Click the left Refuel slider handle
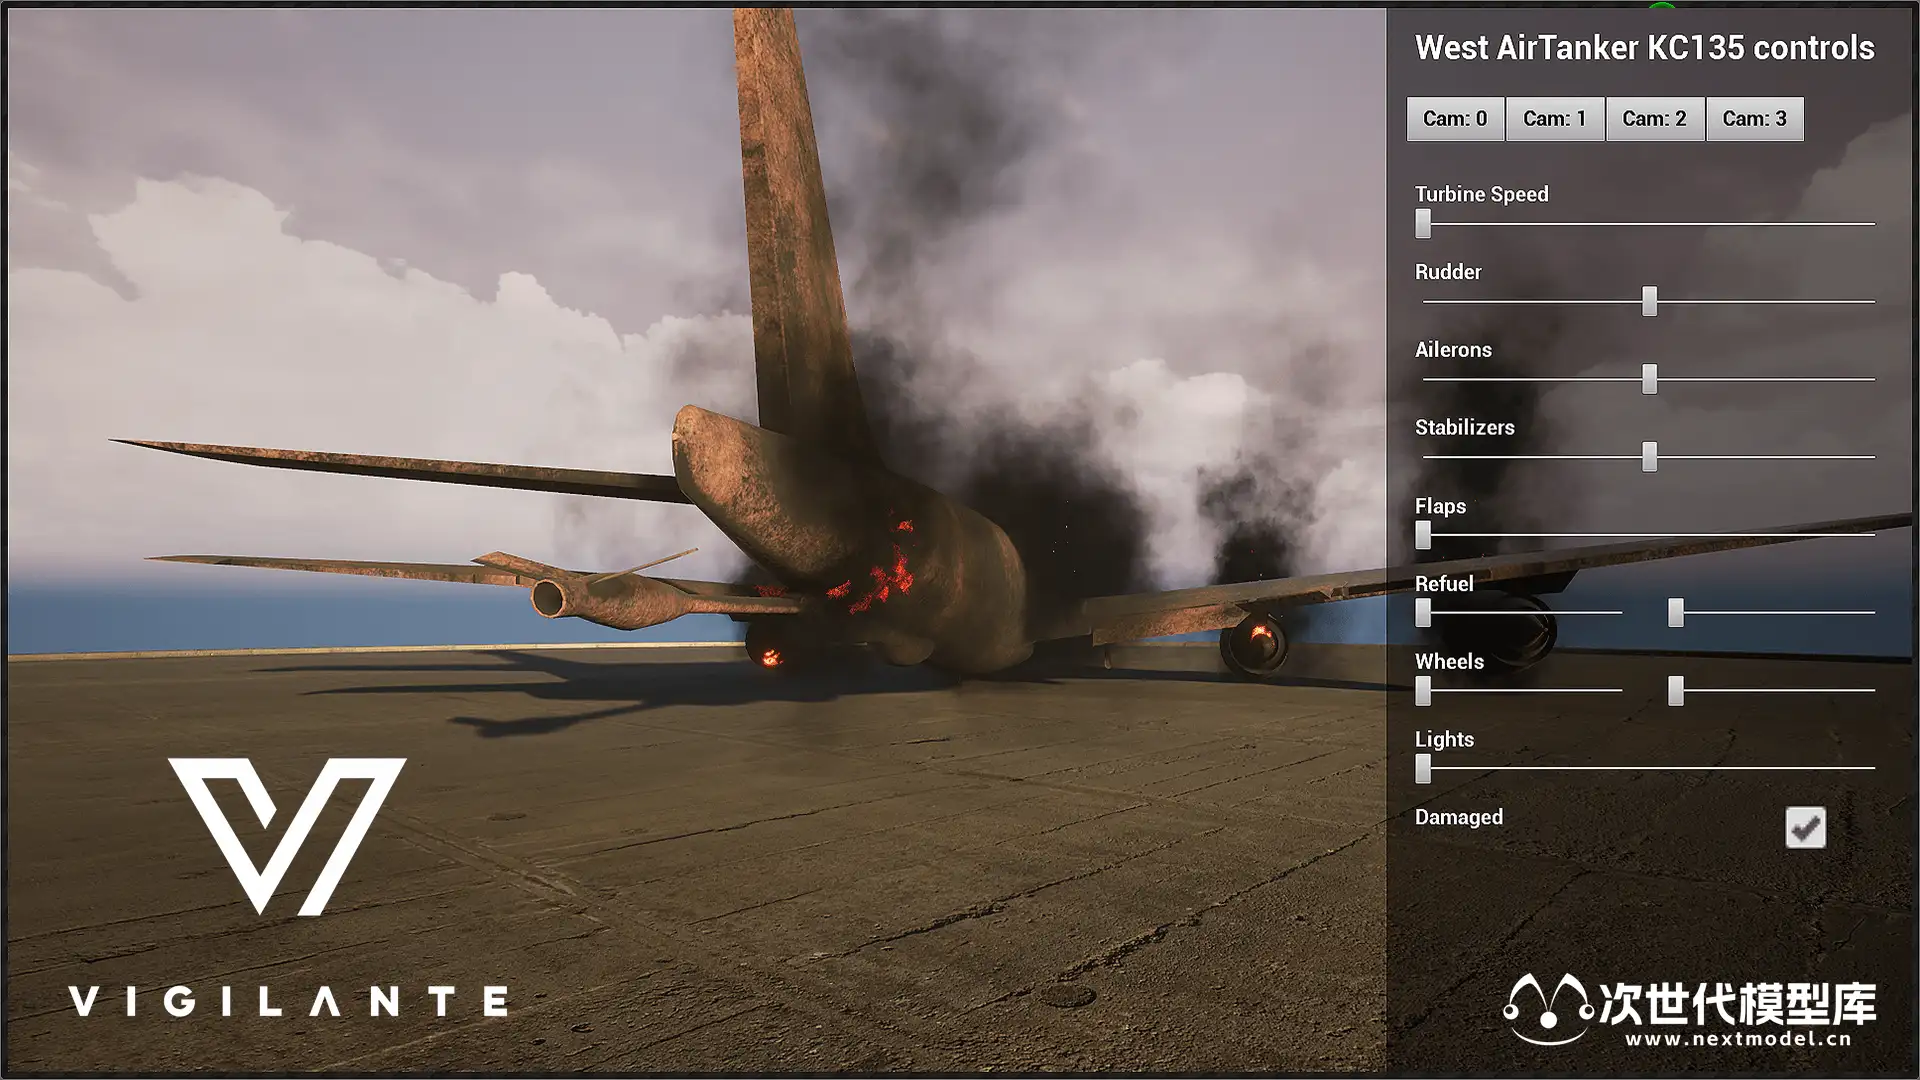The image size is (1920, 1080). (x=1423, y=612)
